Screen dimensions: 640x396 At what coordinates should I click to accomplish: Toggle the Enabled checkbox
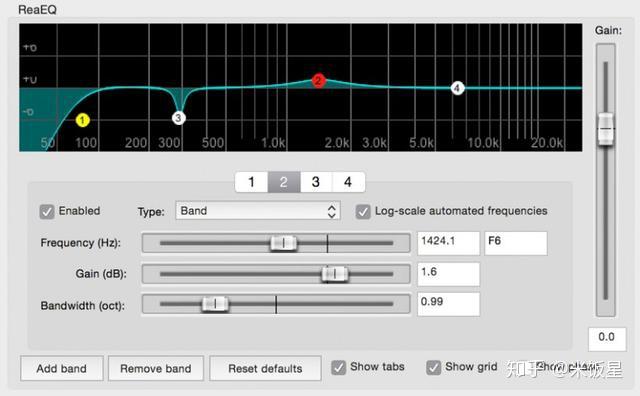click(47, 211)
